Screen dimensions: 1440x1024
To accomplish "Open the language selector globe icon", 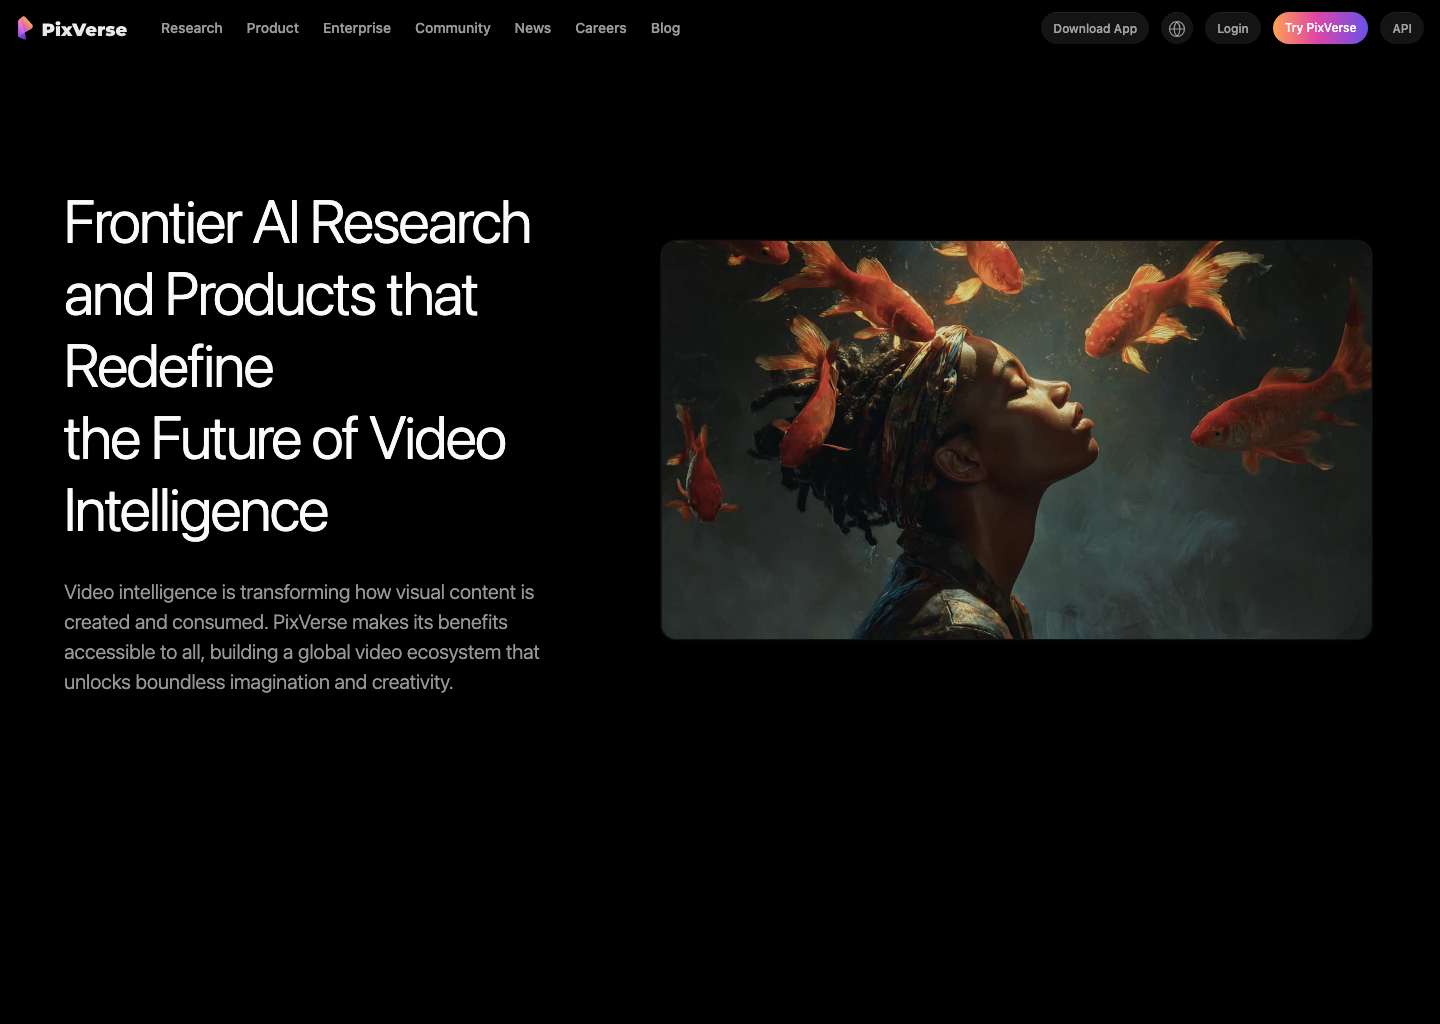I will (x=1176, y=28).
